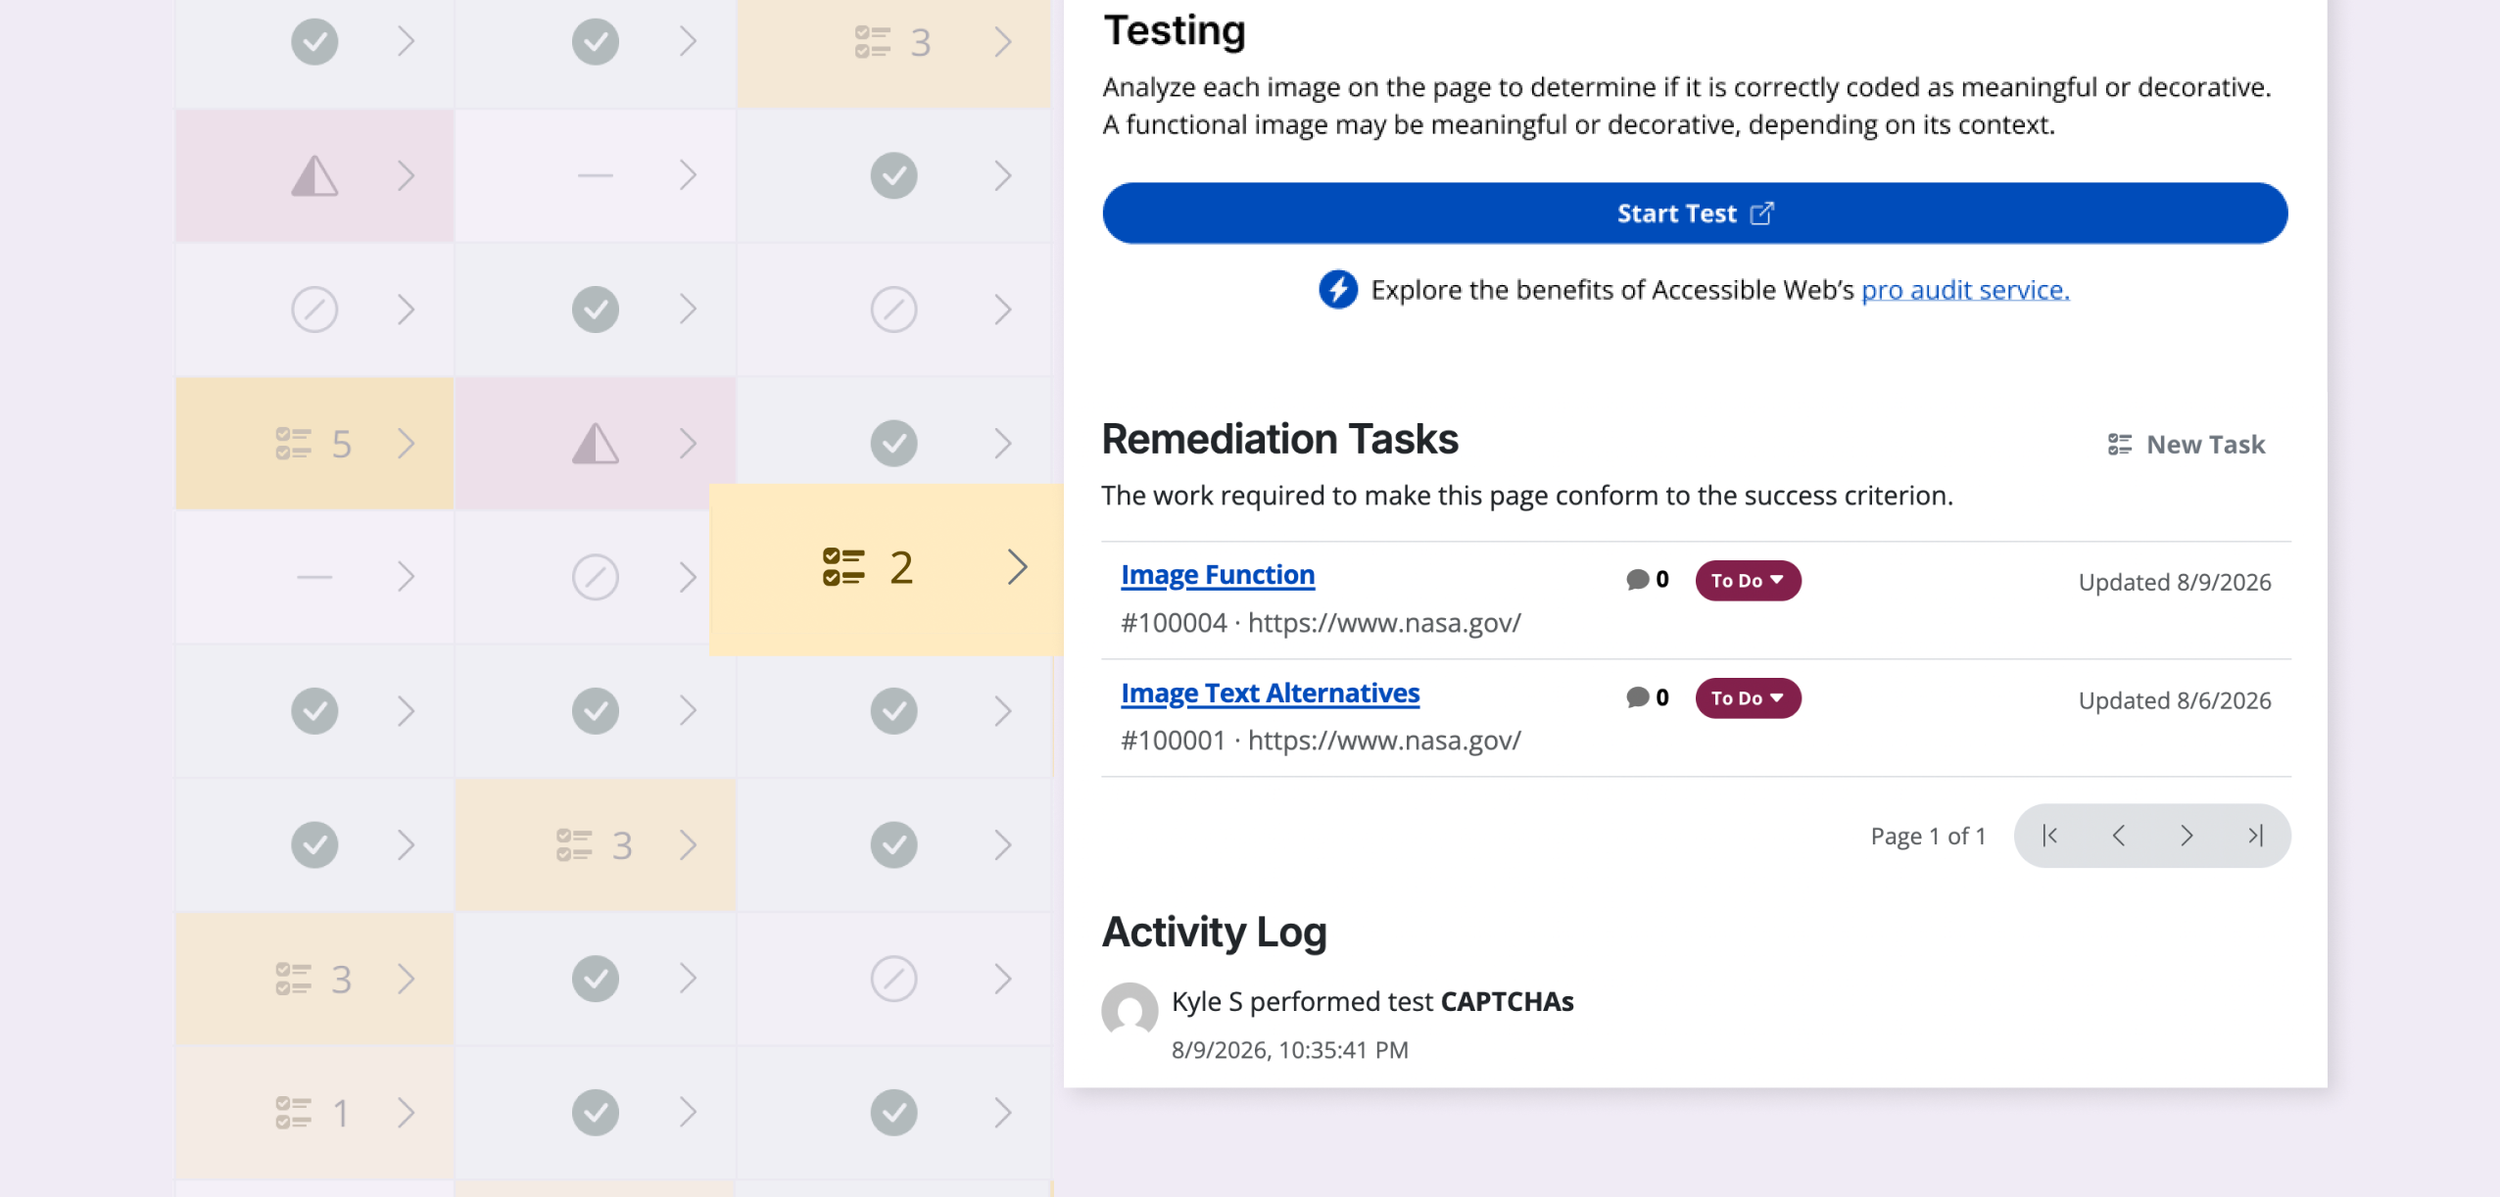Create a New Task
Image resolution: width=2500 pixels, height=1197 pixels.
(2186, 444)
